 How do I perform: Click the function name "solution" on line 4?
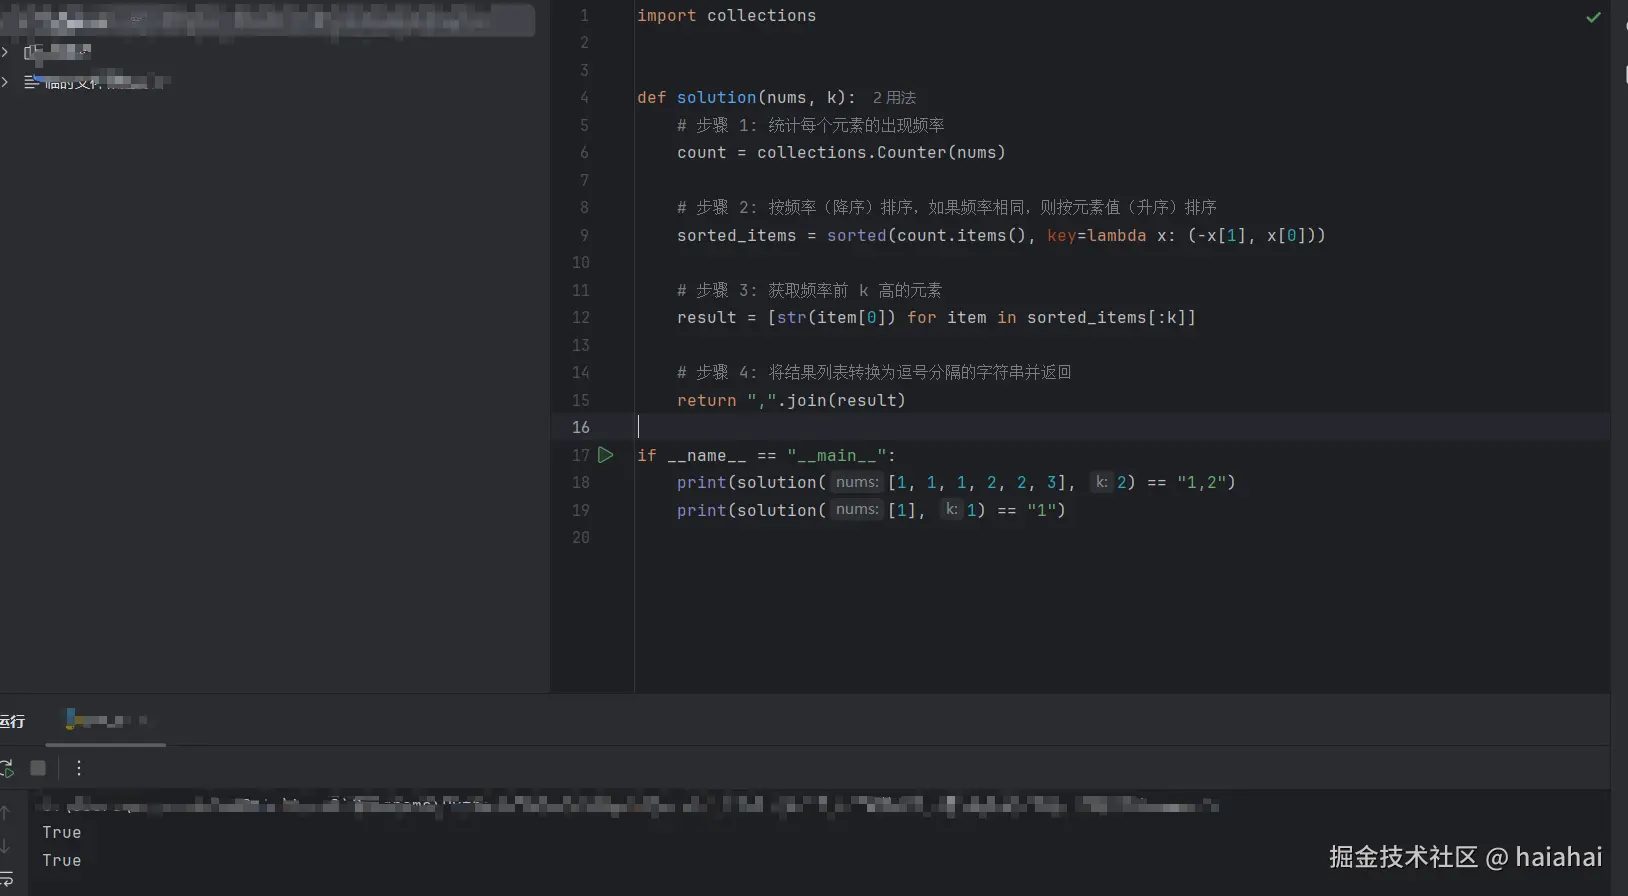[x=716, y=97]
